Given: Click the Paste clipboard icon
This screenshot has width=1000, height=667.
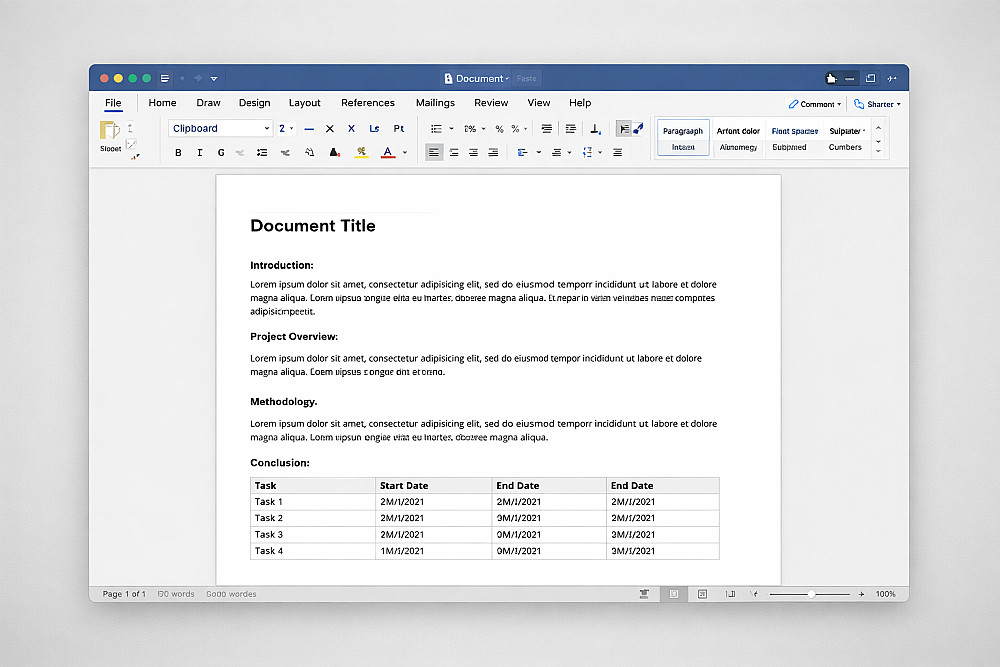Looking at the screenshot, I should click(110, 130).
